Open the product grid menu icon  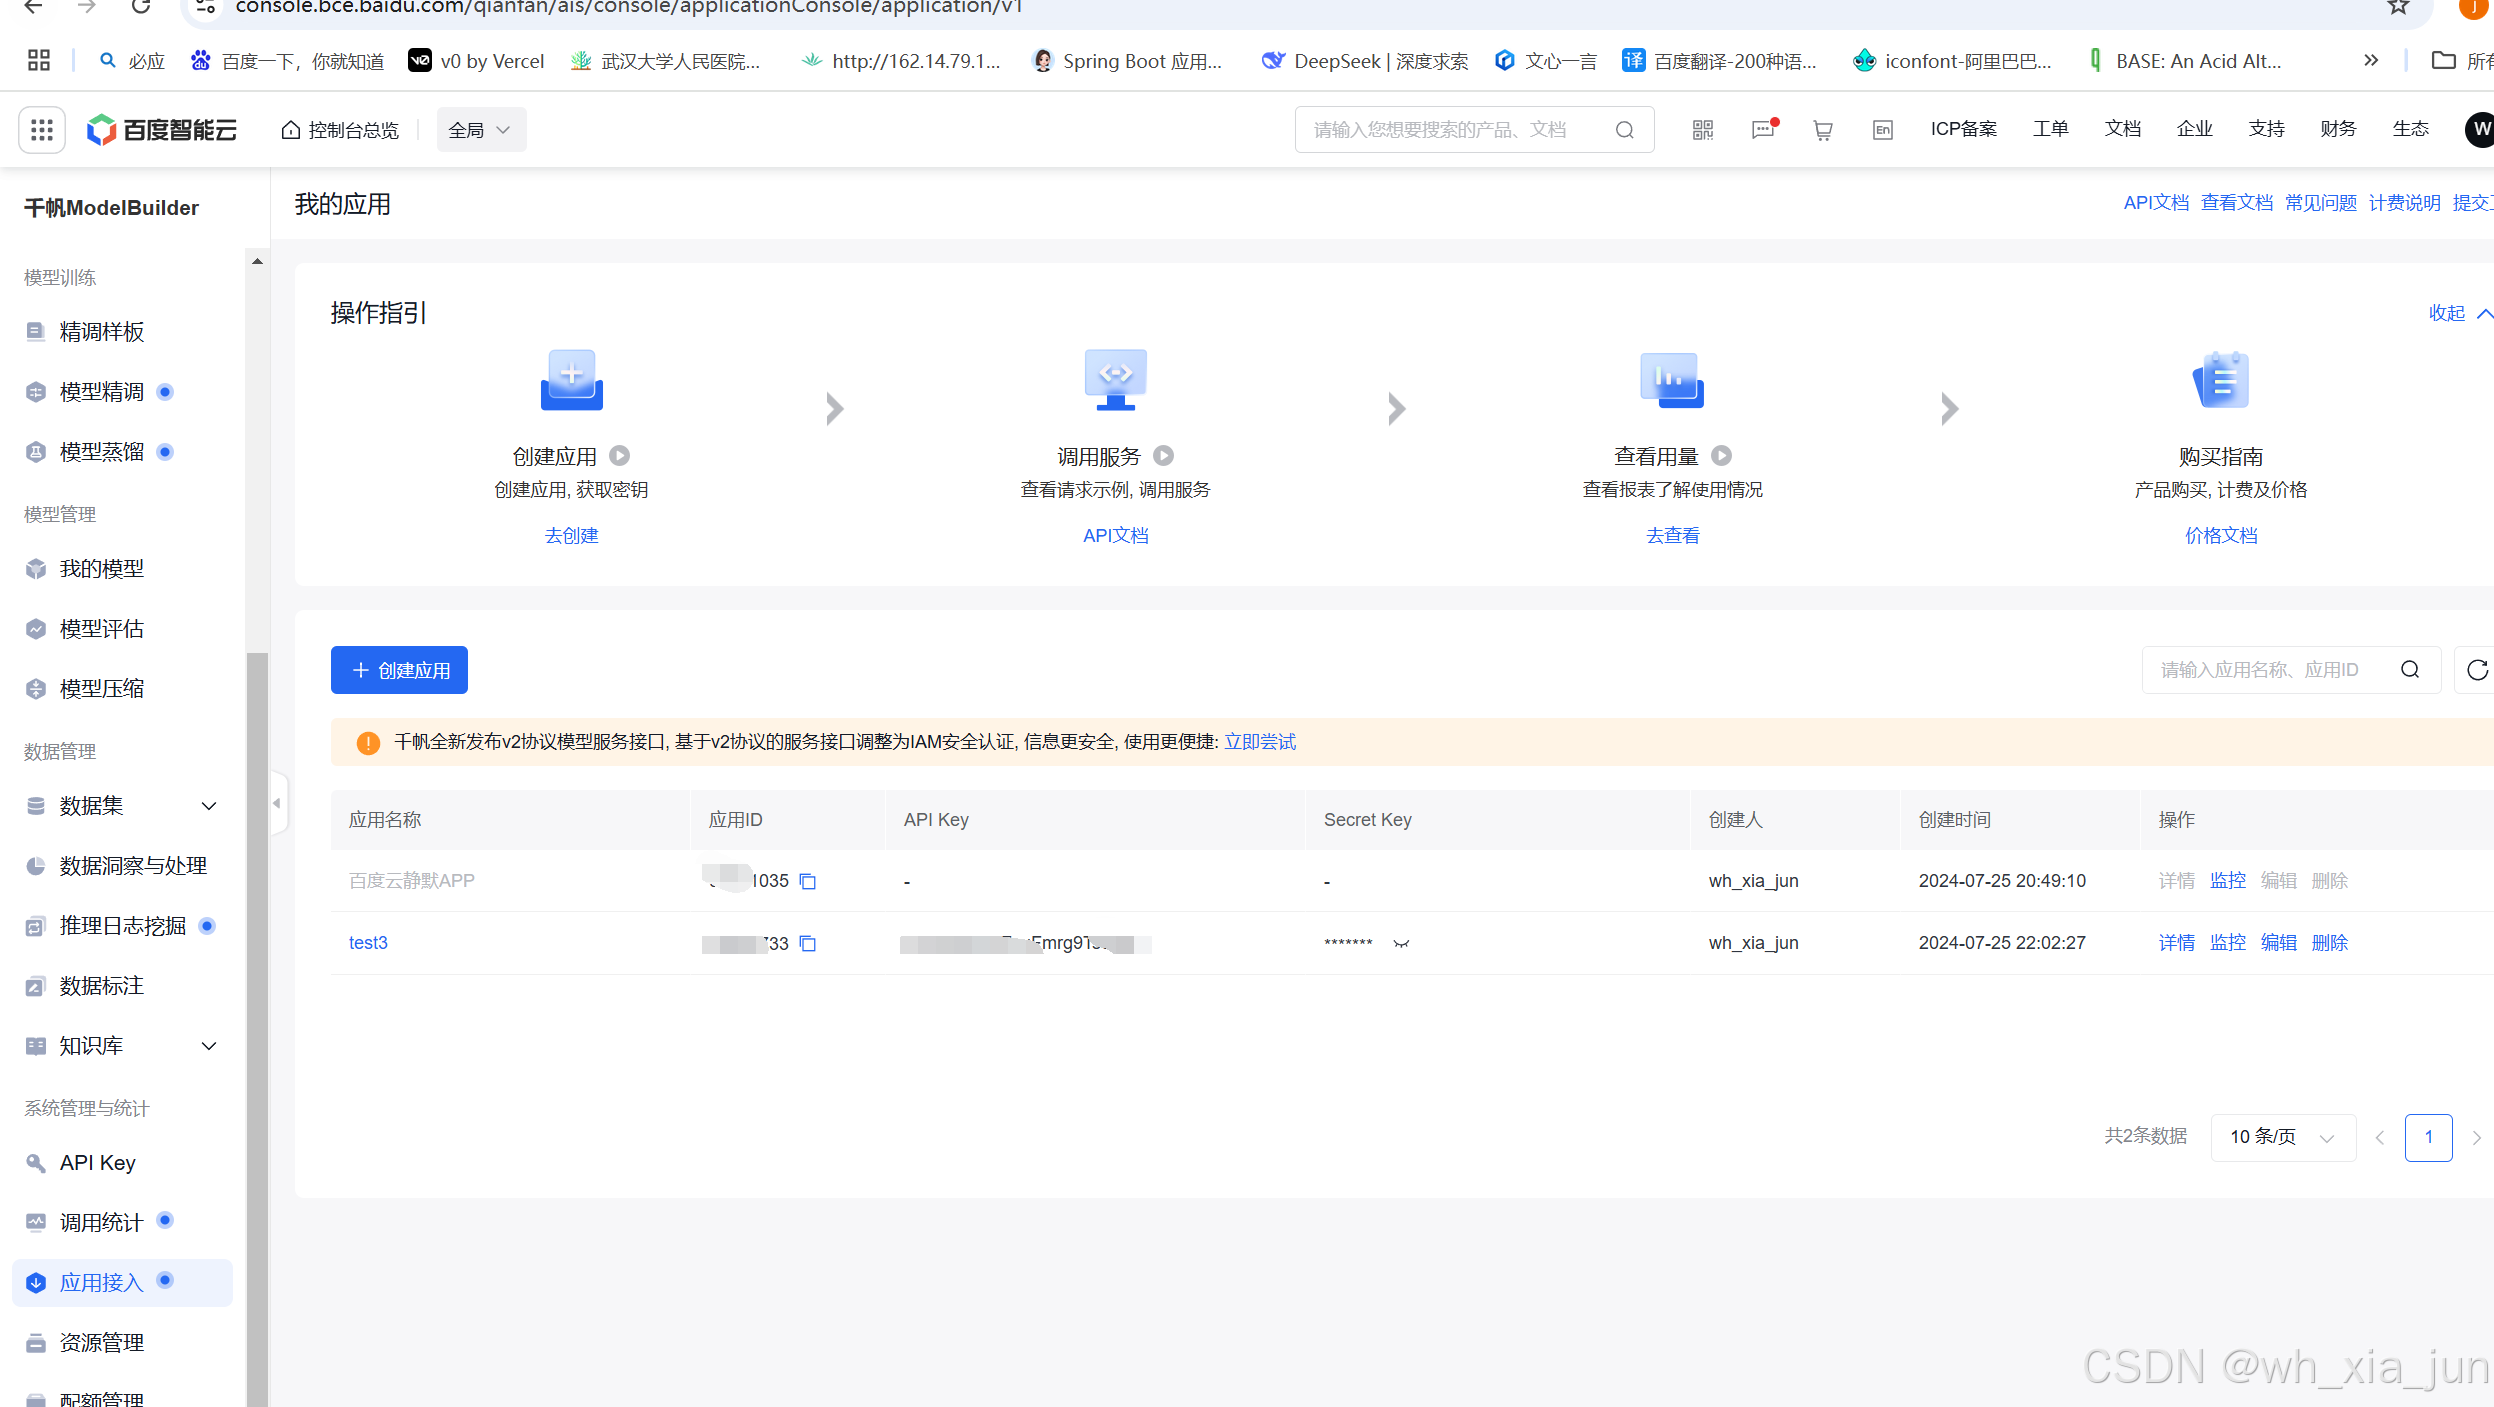pyautogui.click(x=42, y=130)
